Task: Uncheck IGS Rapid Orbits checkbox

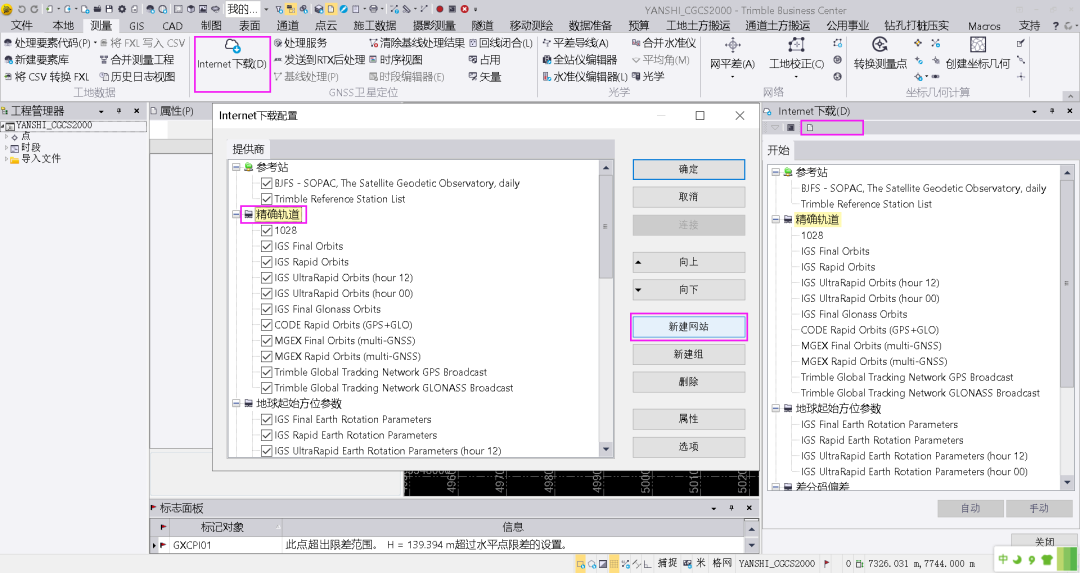Action: 267,262
